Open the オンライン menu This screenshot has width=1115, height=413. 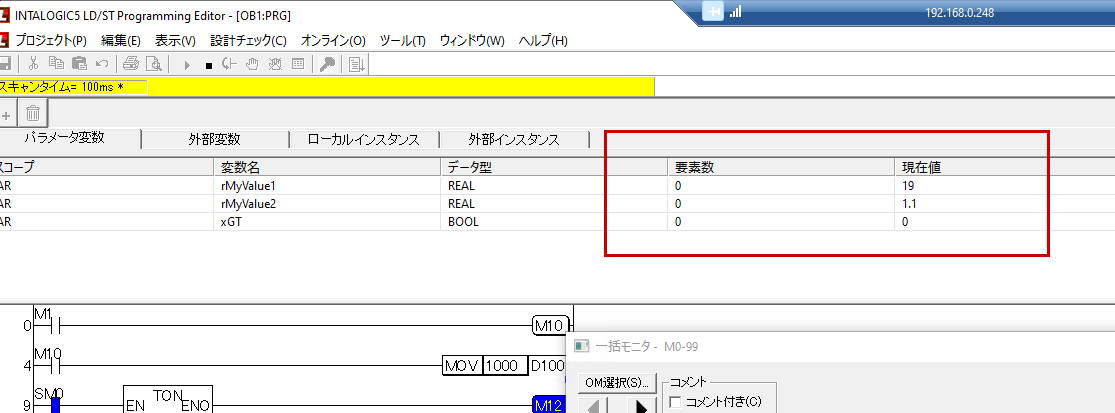[x=333, y=40]
